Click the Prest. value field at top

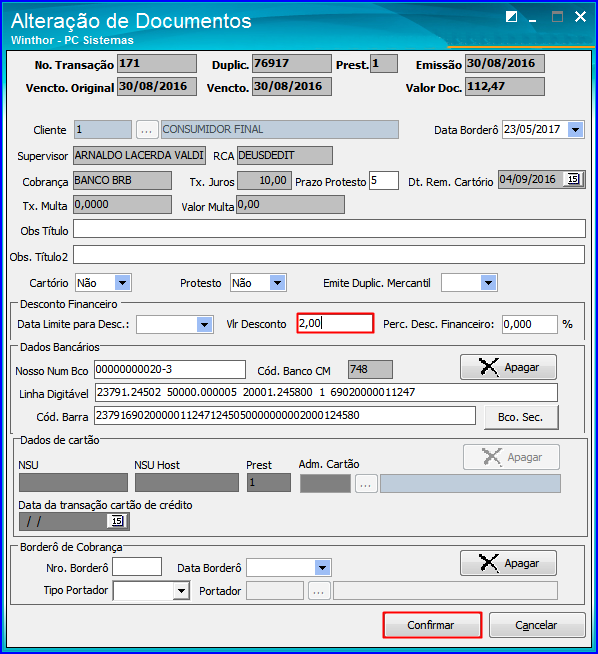point(384,63)
